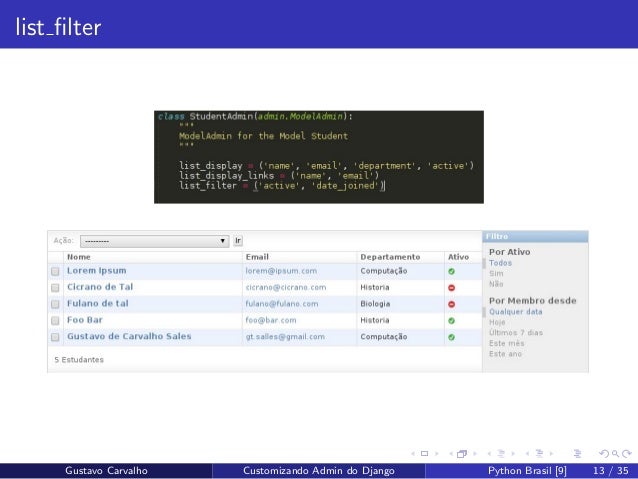
Task: Click previous section arrow in navigation bar
Action: coord(527,453)
